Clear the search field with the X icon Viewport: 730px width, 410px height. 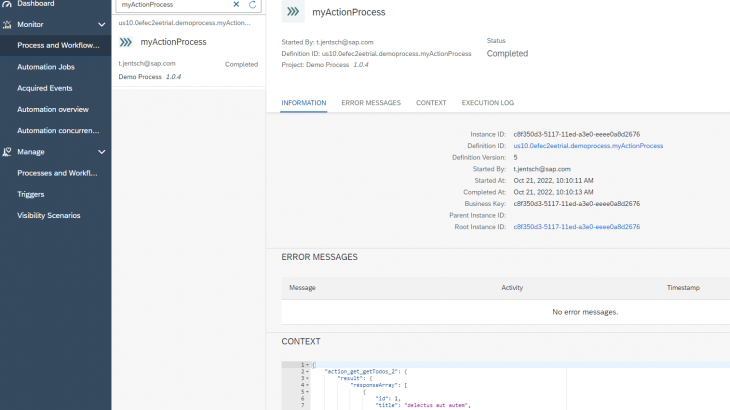236,5
